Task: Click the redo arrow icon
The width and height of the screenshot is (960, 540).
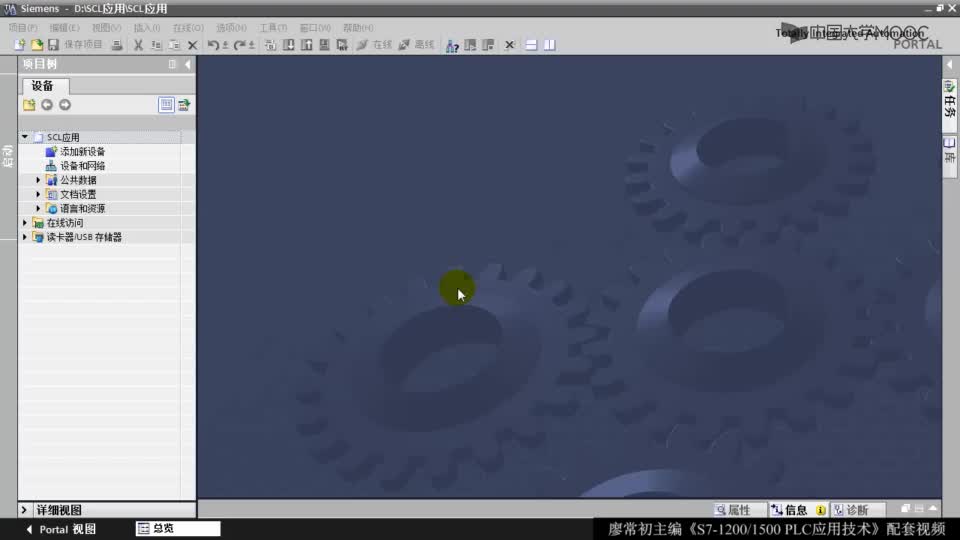Action: [x=239, y=45]
